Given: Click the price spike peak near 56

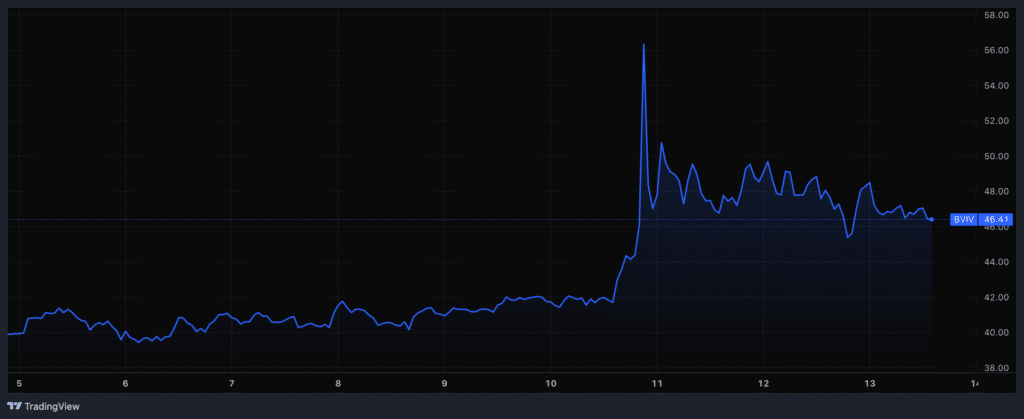Looking at the screenshot, I should (643, 45).
